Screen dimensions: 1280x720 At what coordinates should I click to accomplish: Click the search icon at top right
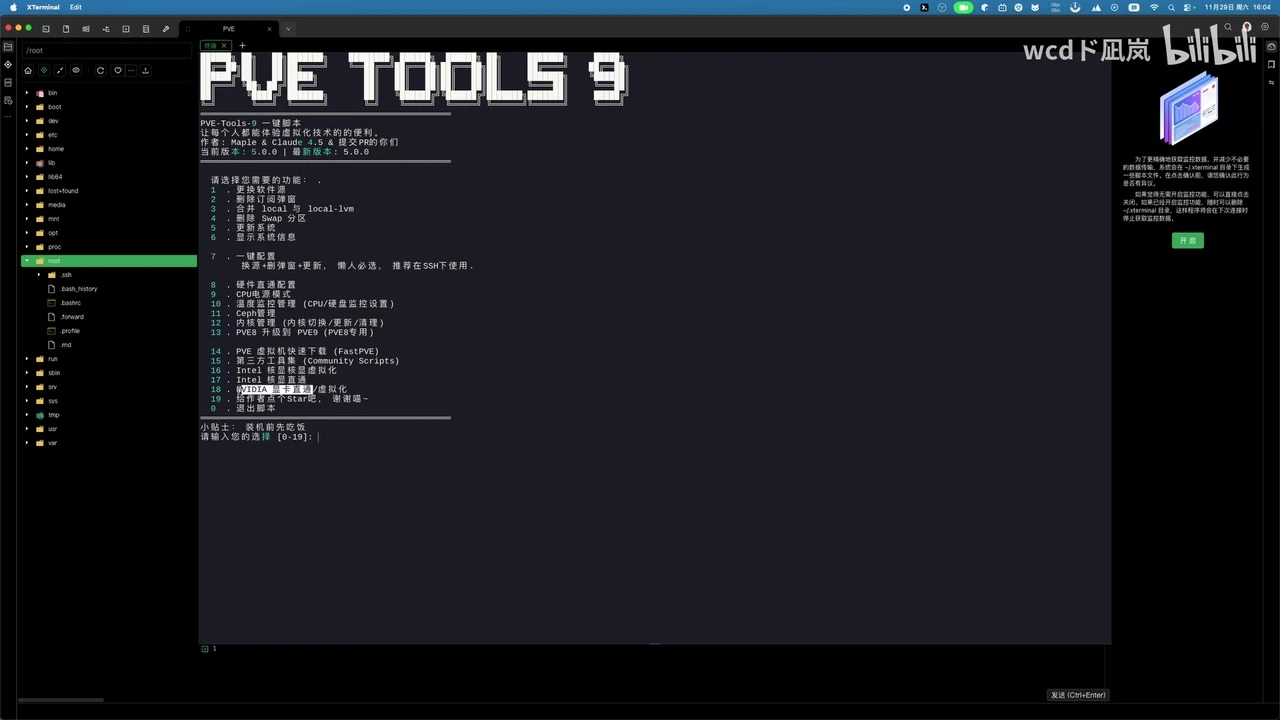(x=1228, y=27)
